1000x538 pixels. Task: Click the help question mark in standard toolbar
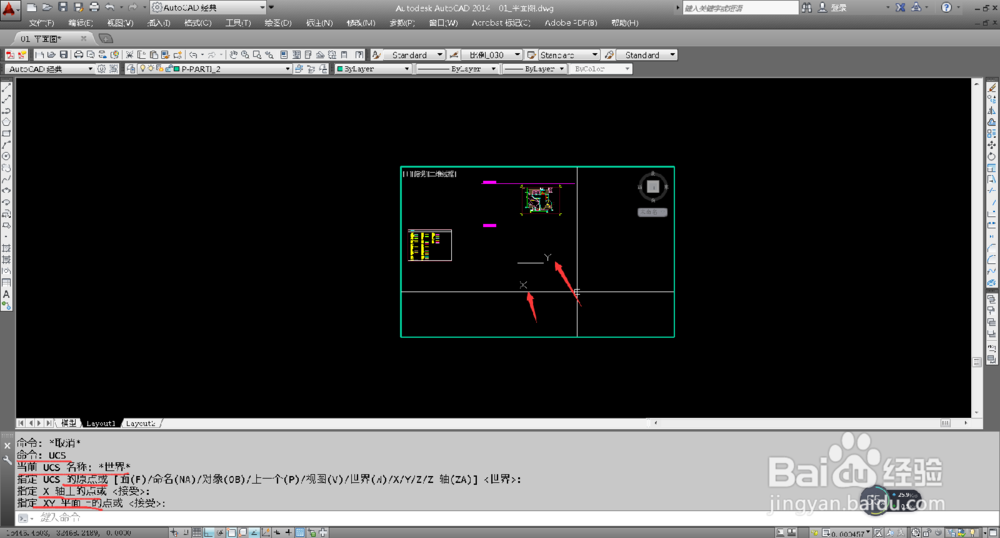360,55
